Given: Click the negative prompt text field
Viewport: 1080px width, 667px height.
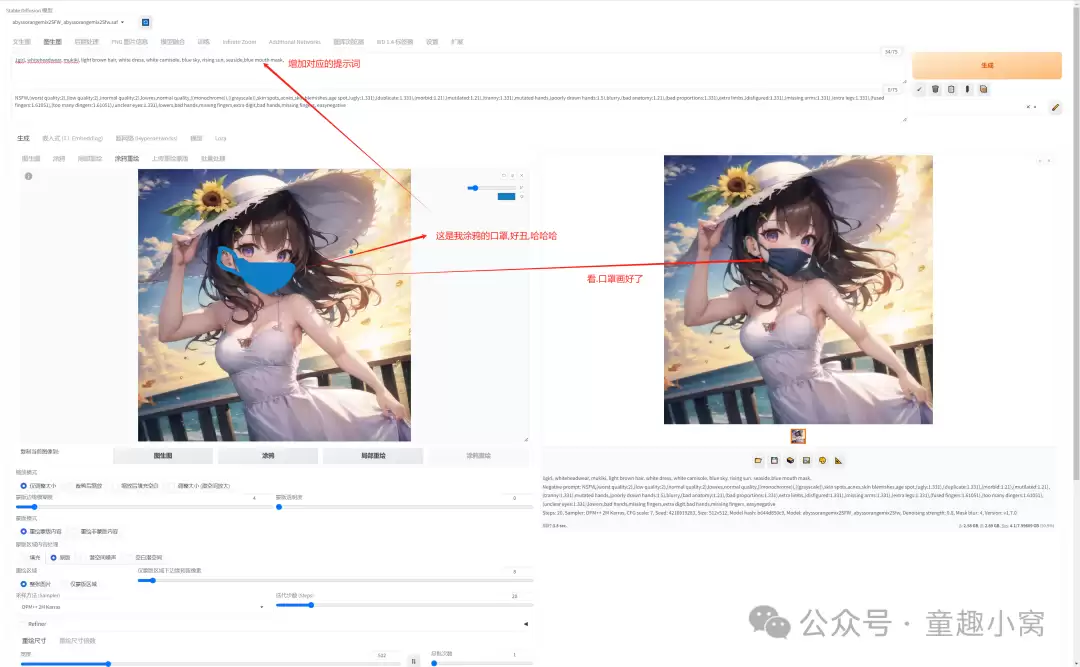Looking at the screenshot, I should pyautogui.click(x=457, y=106).
